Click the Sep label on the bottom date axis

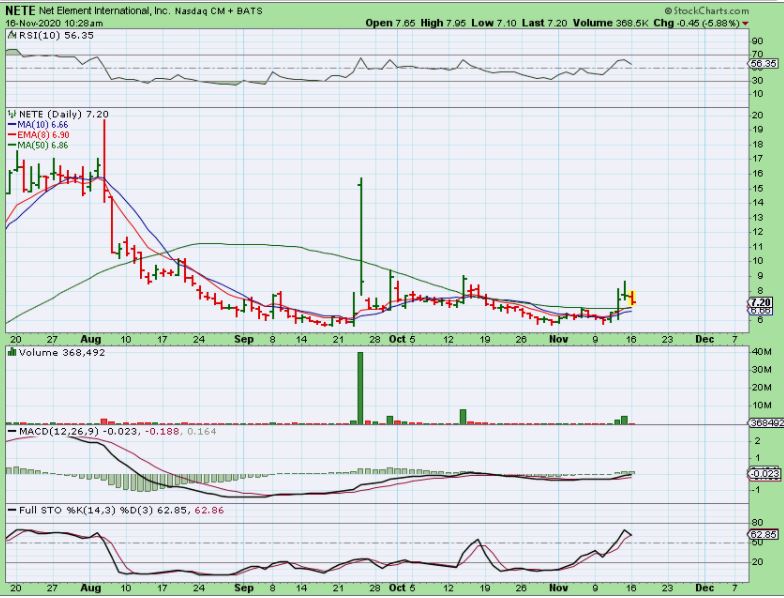tap(244, 588)
